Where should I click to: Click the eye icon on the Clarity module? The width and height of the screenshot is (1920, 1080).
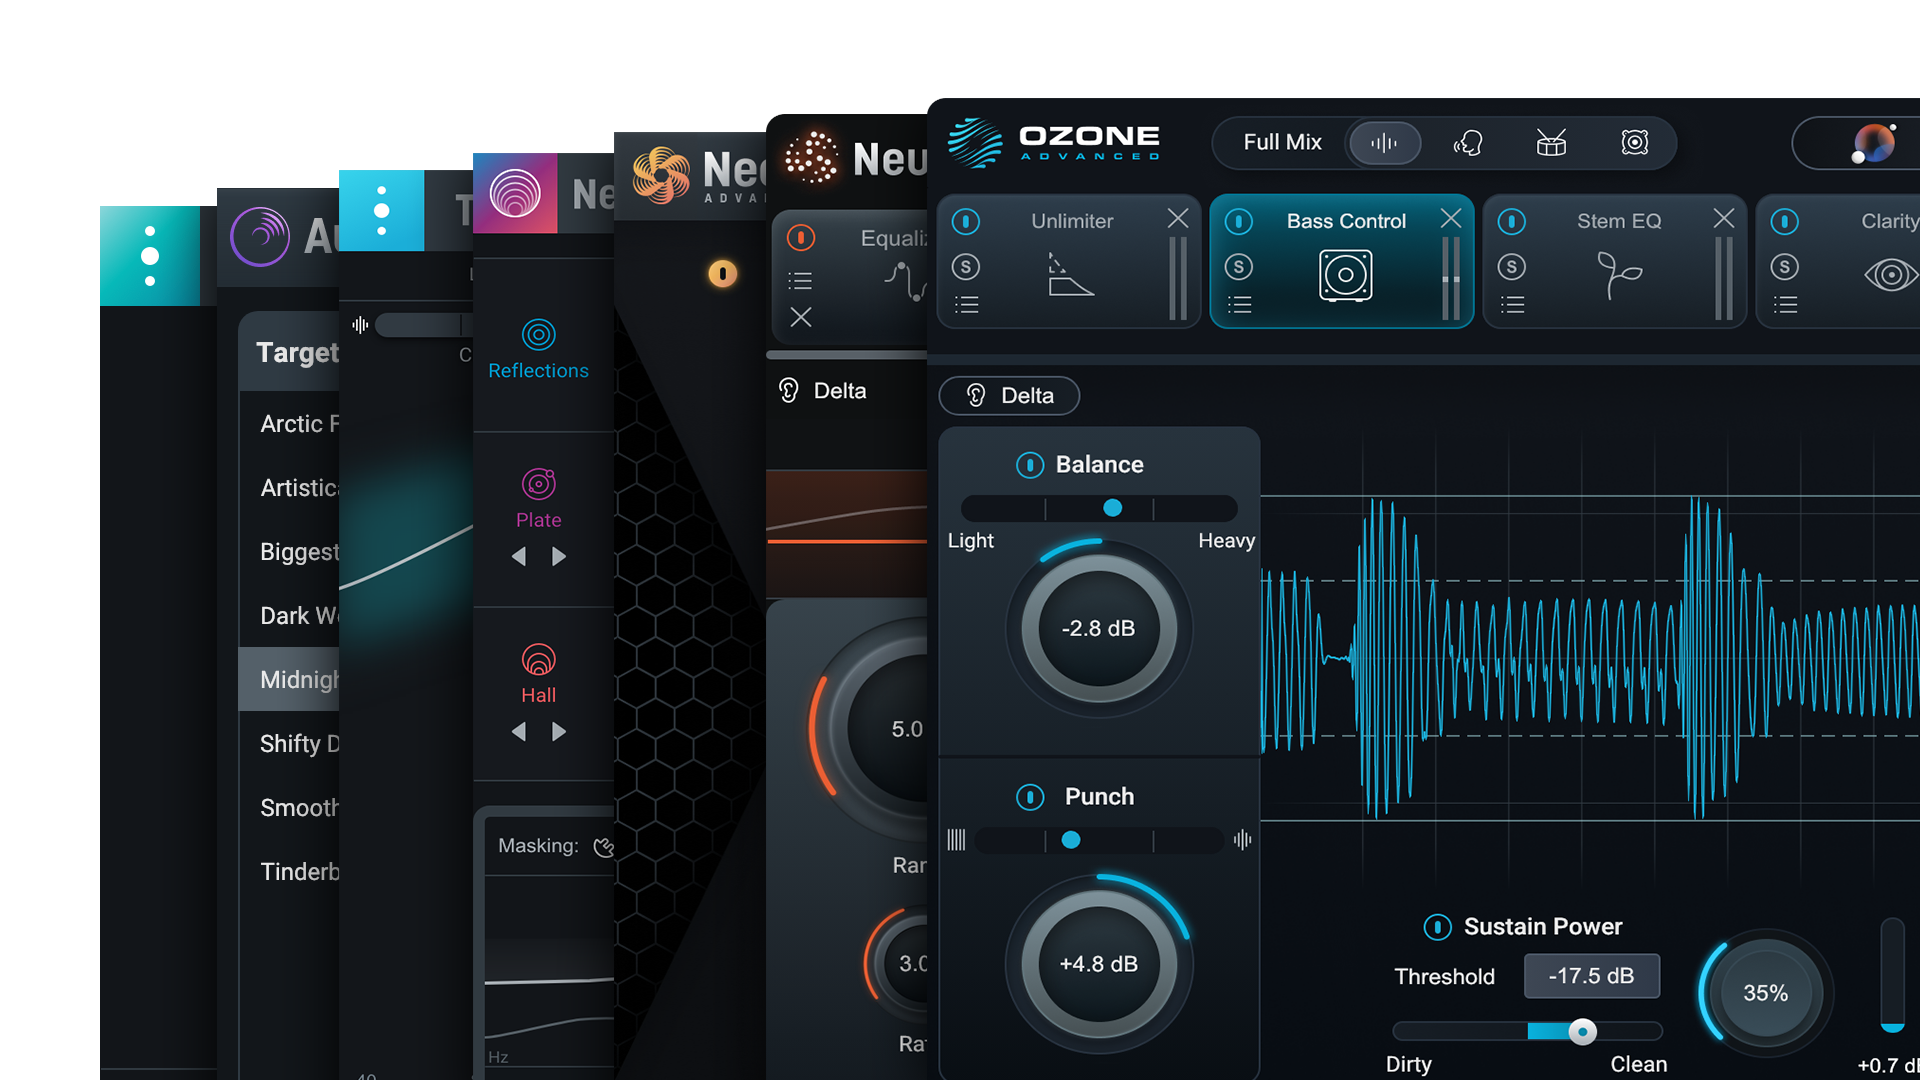point(1890,275)
